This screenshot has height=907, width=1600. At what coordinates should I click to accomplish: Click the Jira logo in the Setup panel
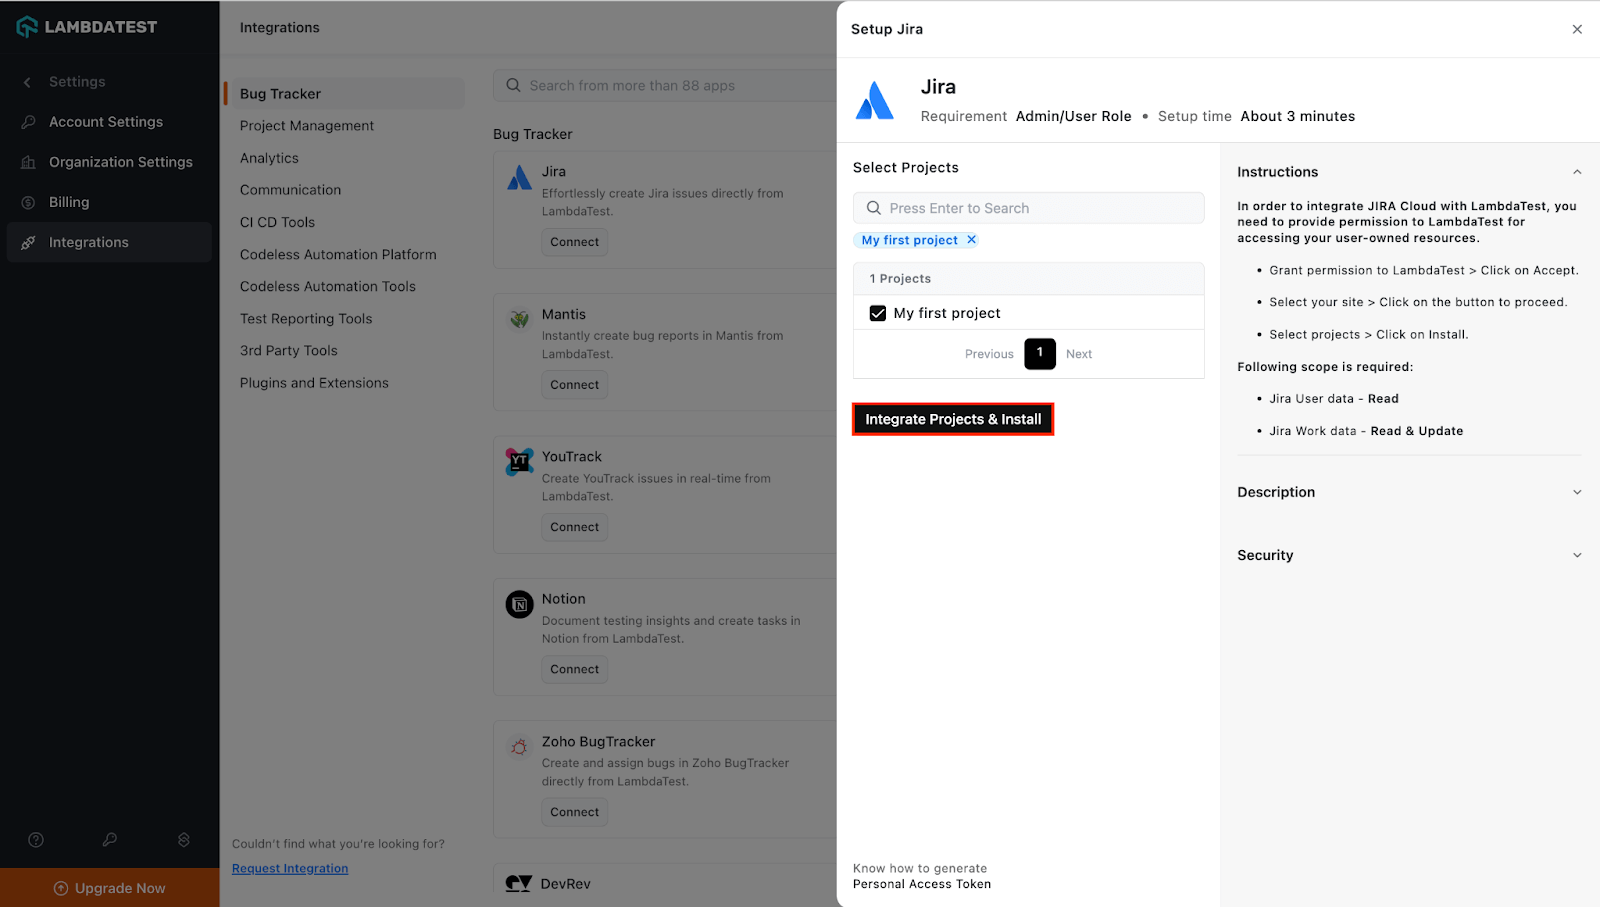pos(875,99)
